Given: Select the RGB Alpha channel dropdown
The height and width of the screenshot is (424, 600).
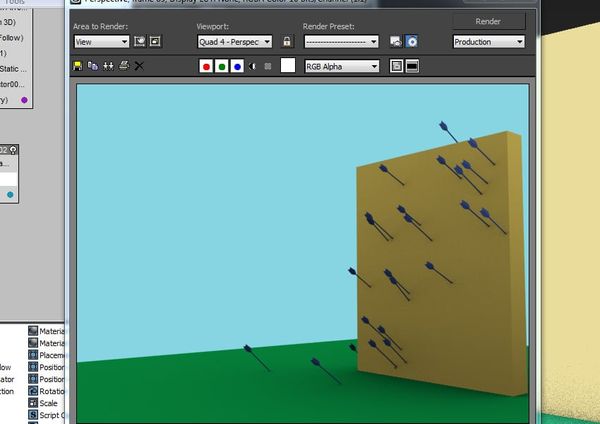Looking at the screenshot, I should [x=342, y=66].
